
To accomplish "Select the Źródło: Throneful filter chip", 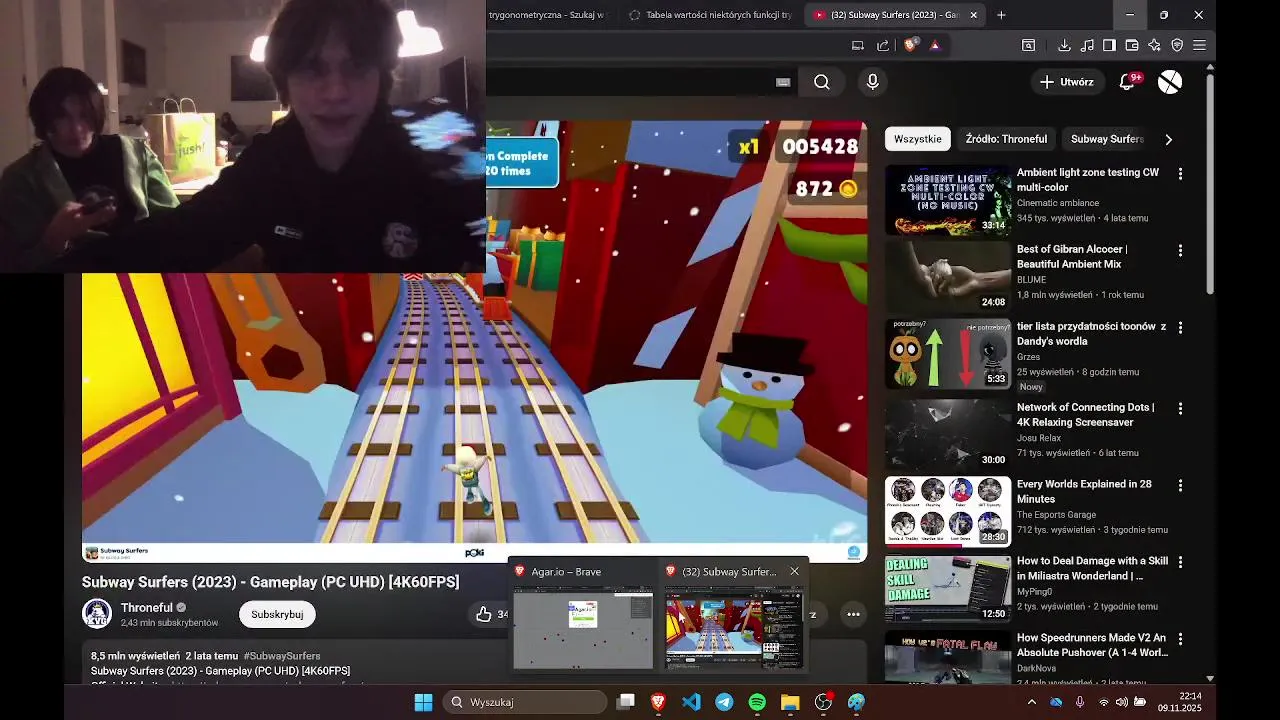I will click(x=1006, y=139).
